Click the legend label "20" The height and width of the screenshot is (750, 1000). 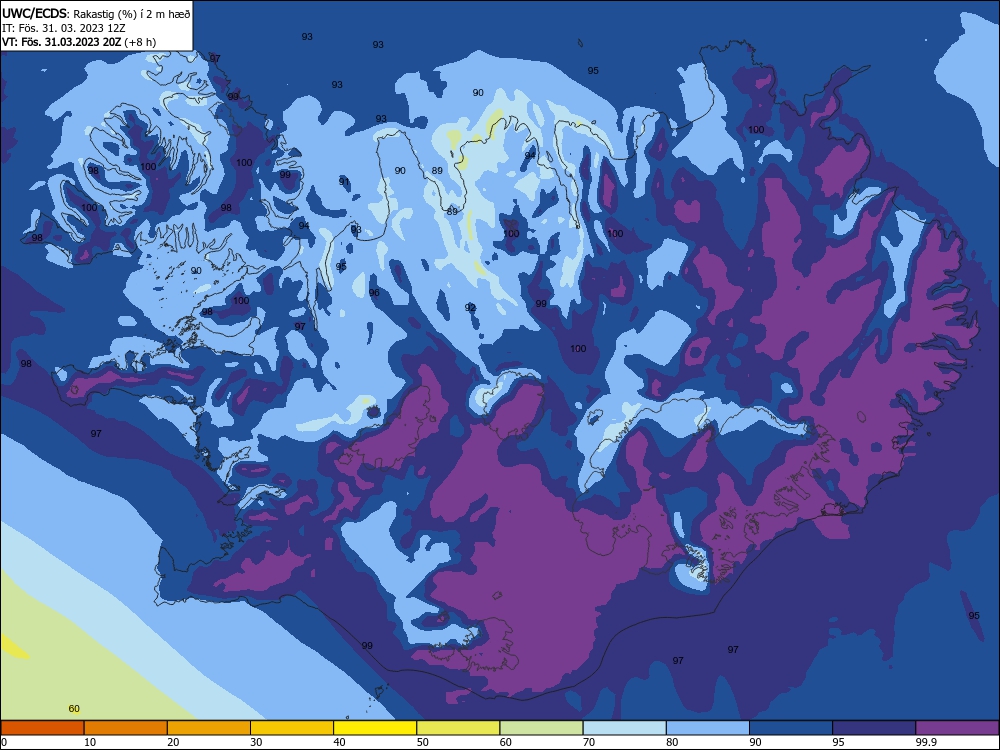(x=173, y=742)
